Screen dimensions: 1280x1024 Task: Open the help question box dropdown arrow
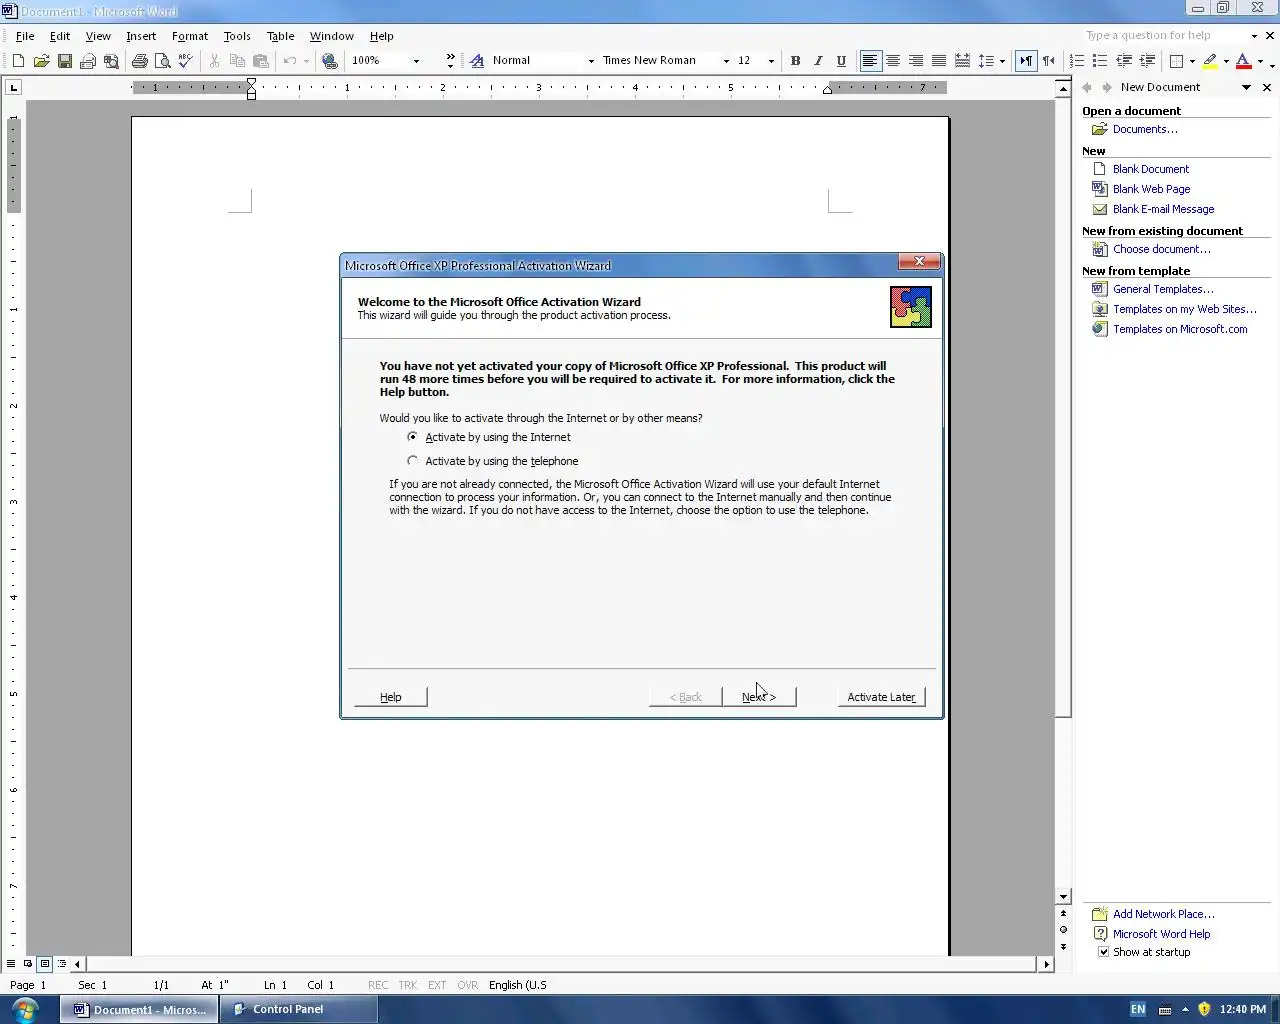1254,36
